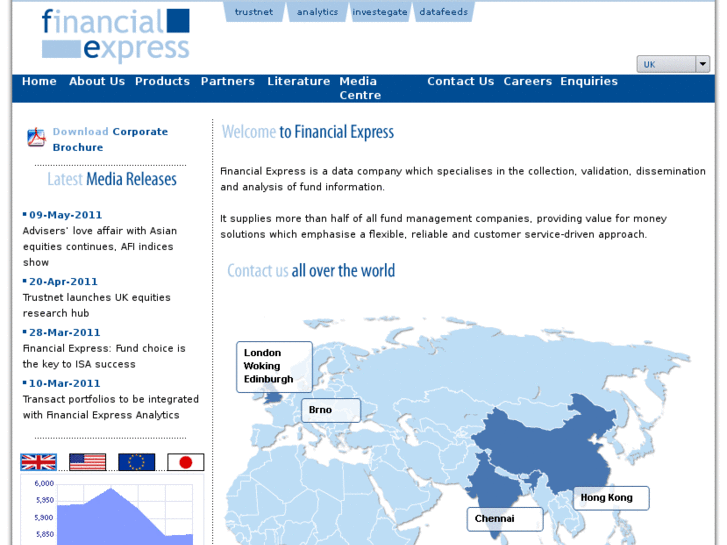The image size is (727, 545).
Task: Open the Partners menu item
Action: tap(228, 81)
